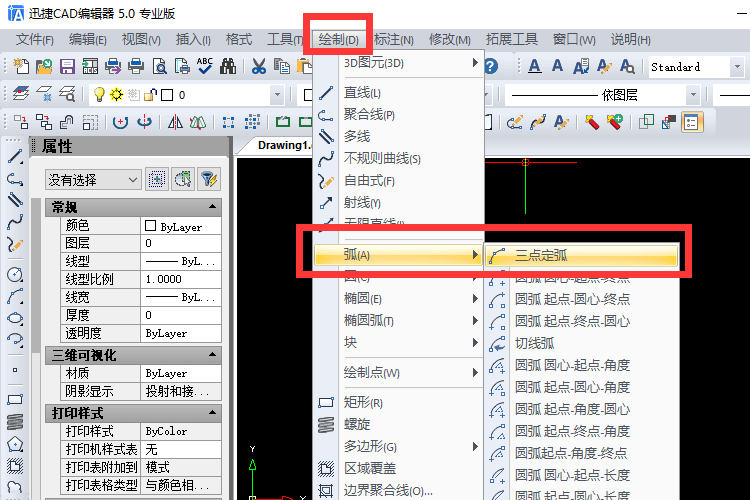Select 三点定弧 in the arc submenu
The width and height of the screenshot is (750, 500).
[582, 256]
